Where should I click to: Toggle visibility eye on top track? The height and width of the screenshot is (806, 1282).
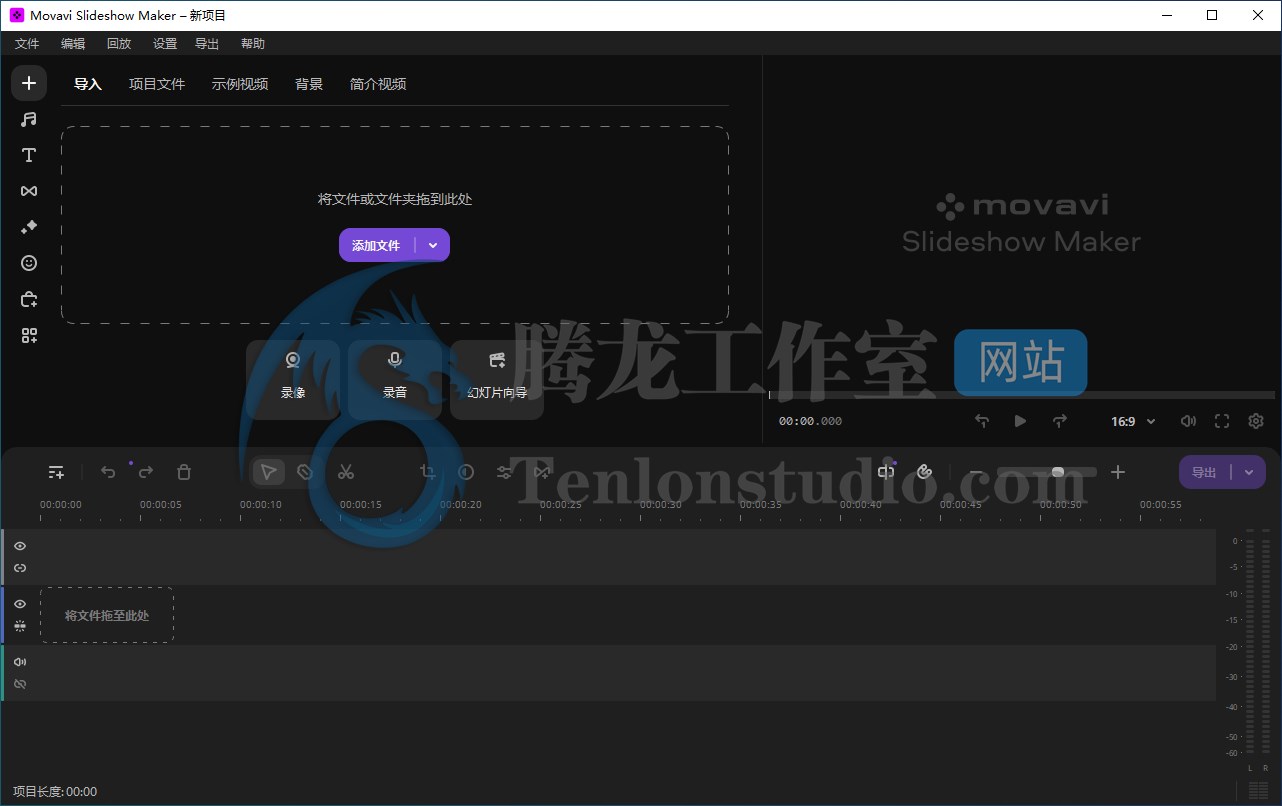point(20,546)
